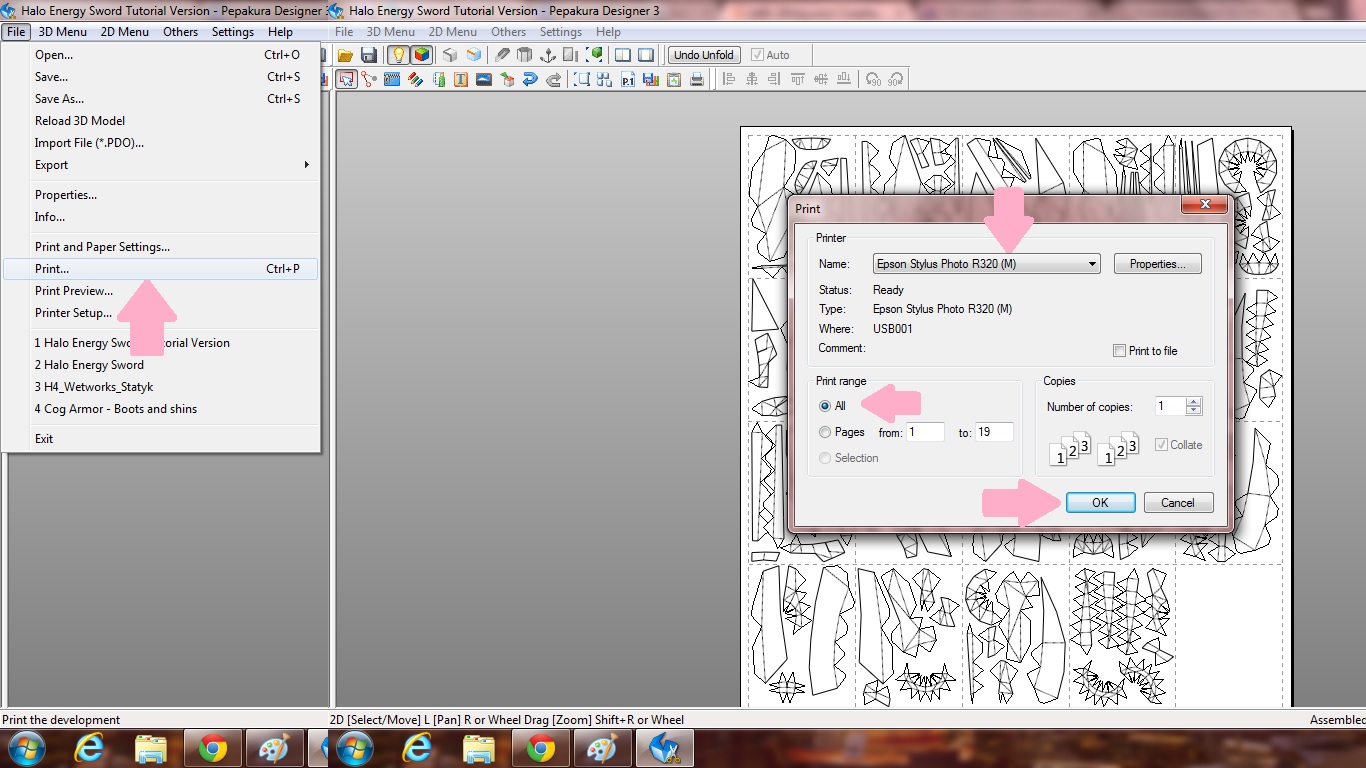This screenshot has width=1366, height=768.
Task: Click the open folder toolbar icon
Action: point(346,55)
